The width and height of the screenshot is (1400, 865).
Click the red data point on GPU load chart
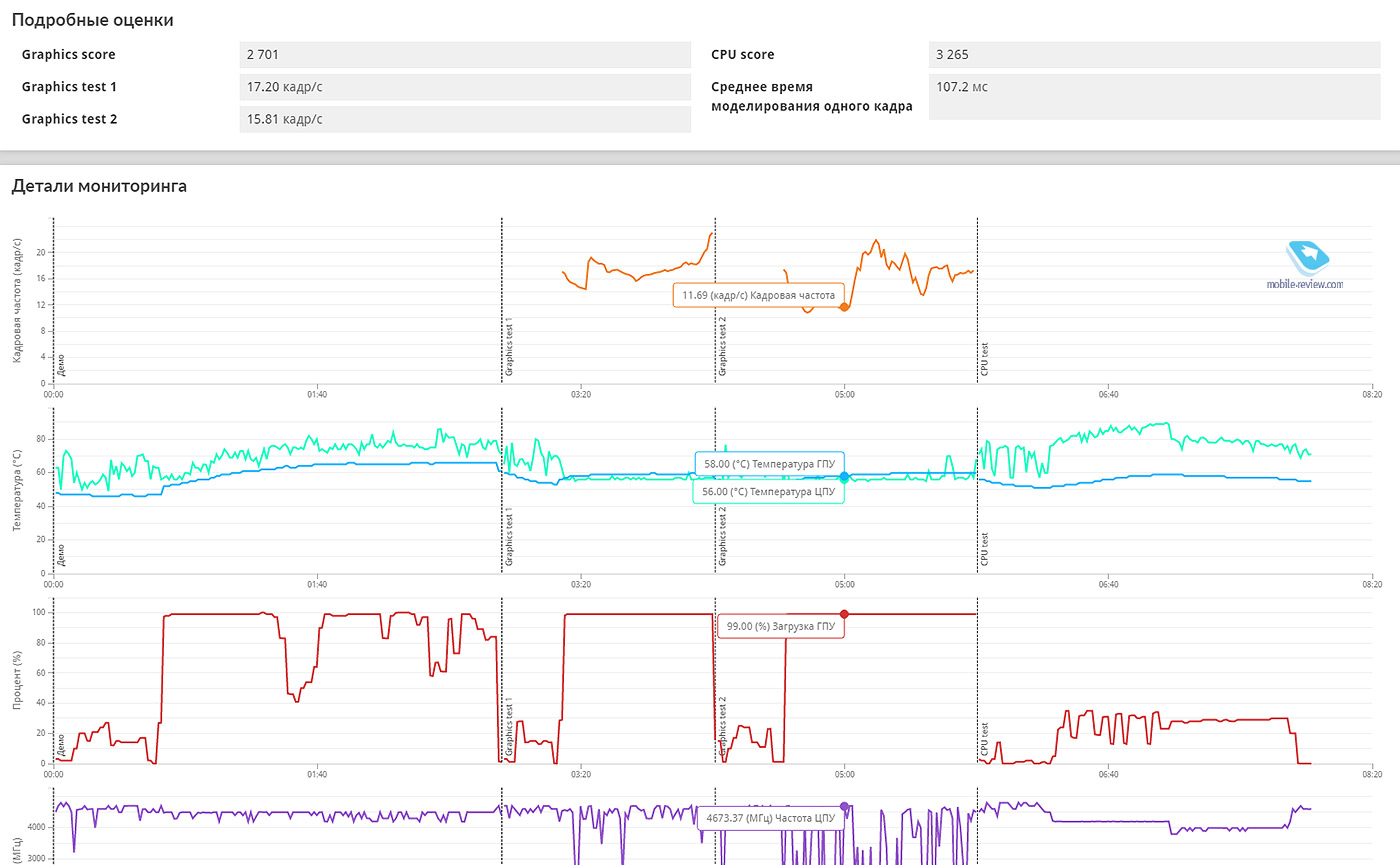click(844, 614)
